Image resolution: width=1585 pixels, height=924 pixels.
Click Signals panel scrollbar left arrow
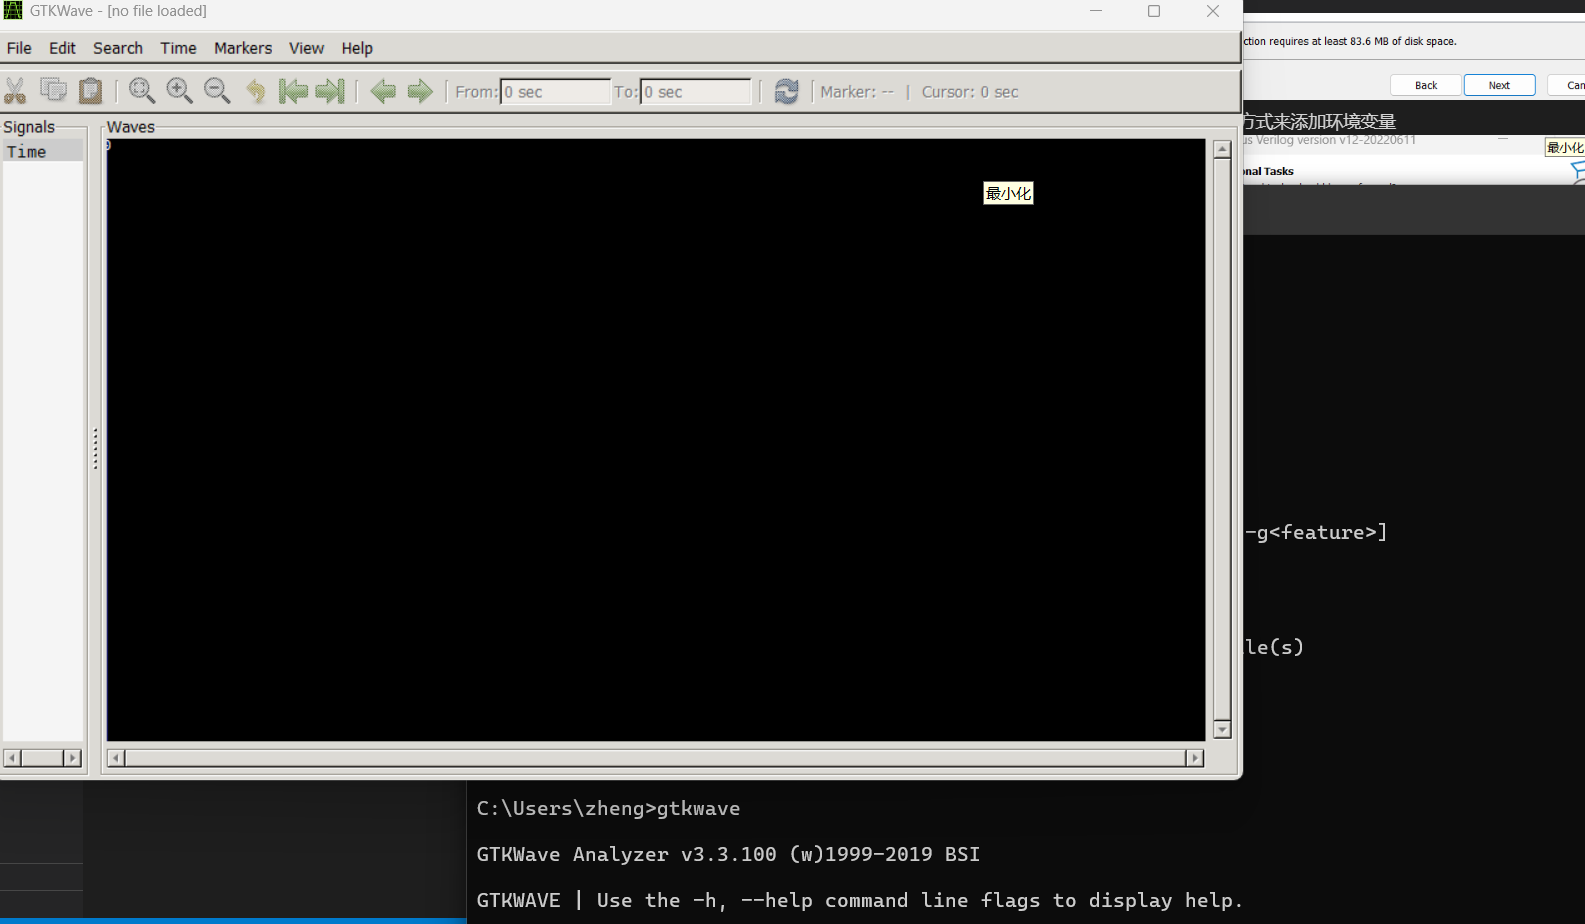coord(12,758)
